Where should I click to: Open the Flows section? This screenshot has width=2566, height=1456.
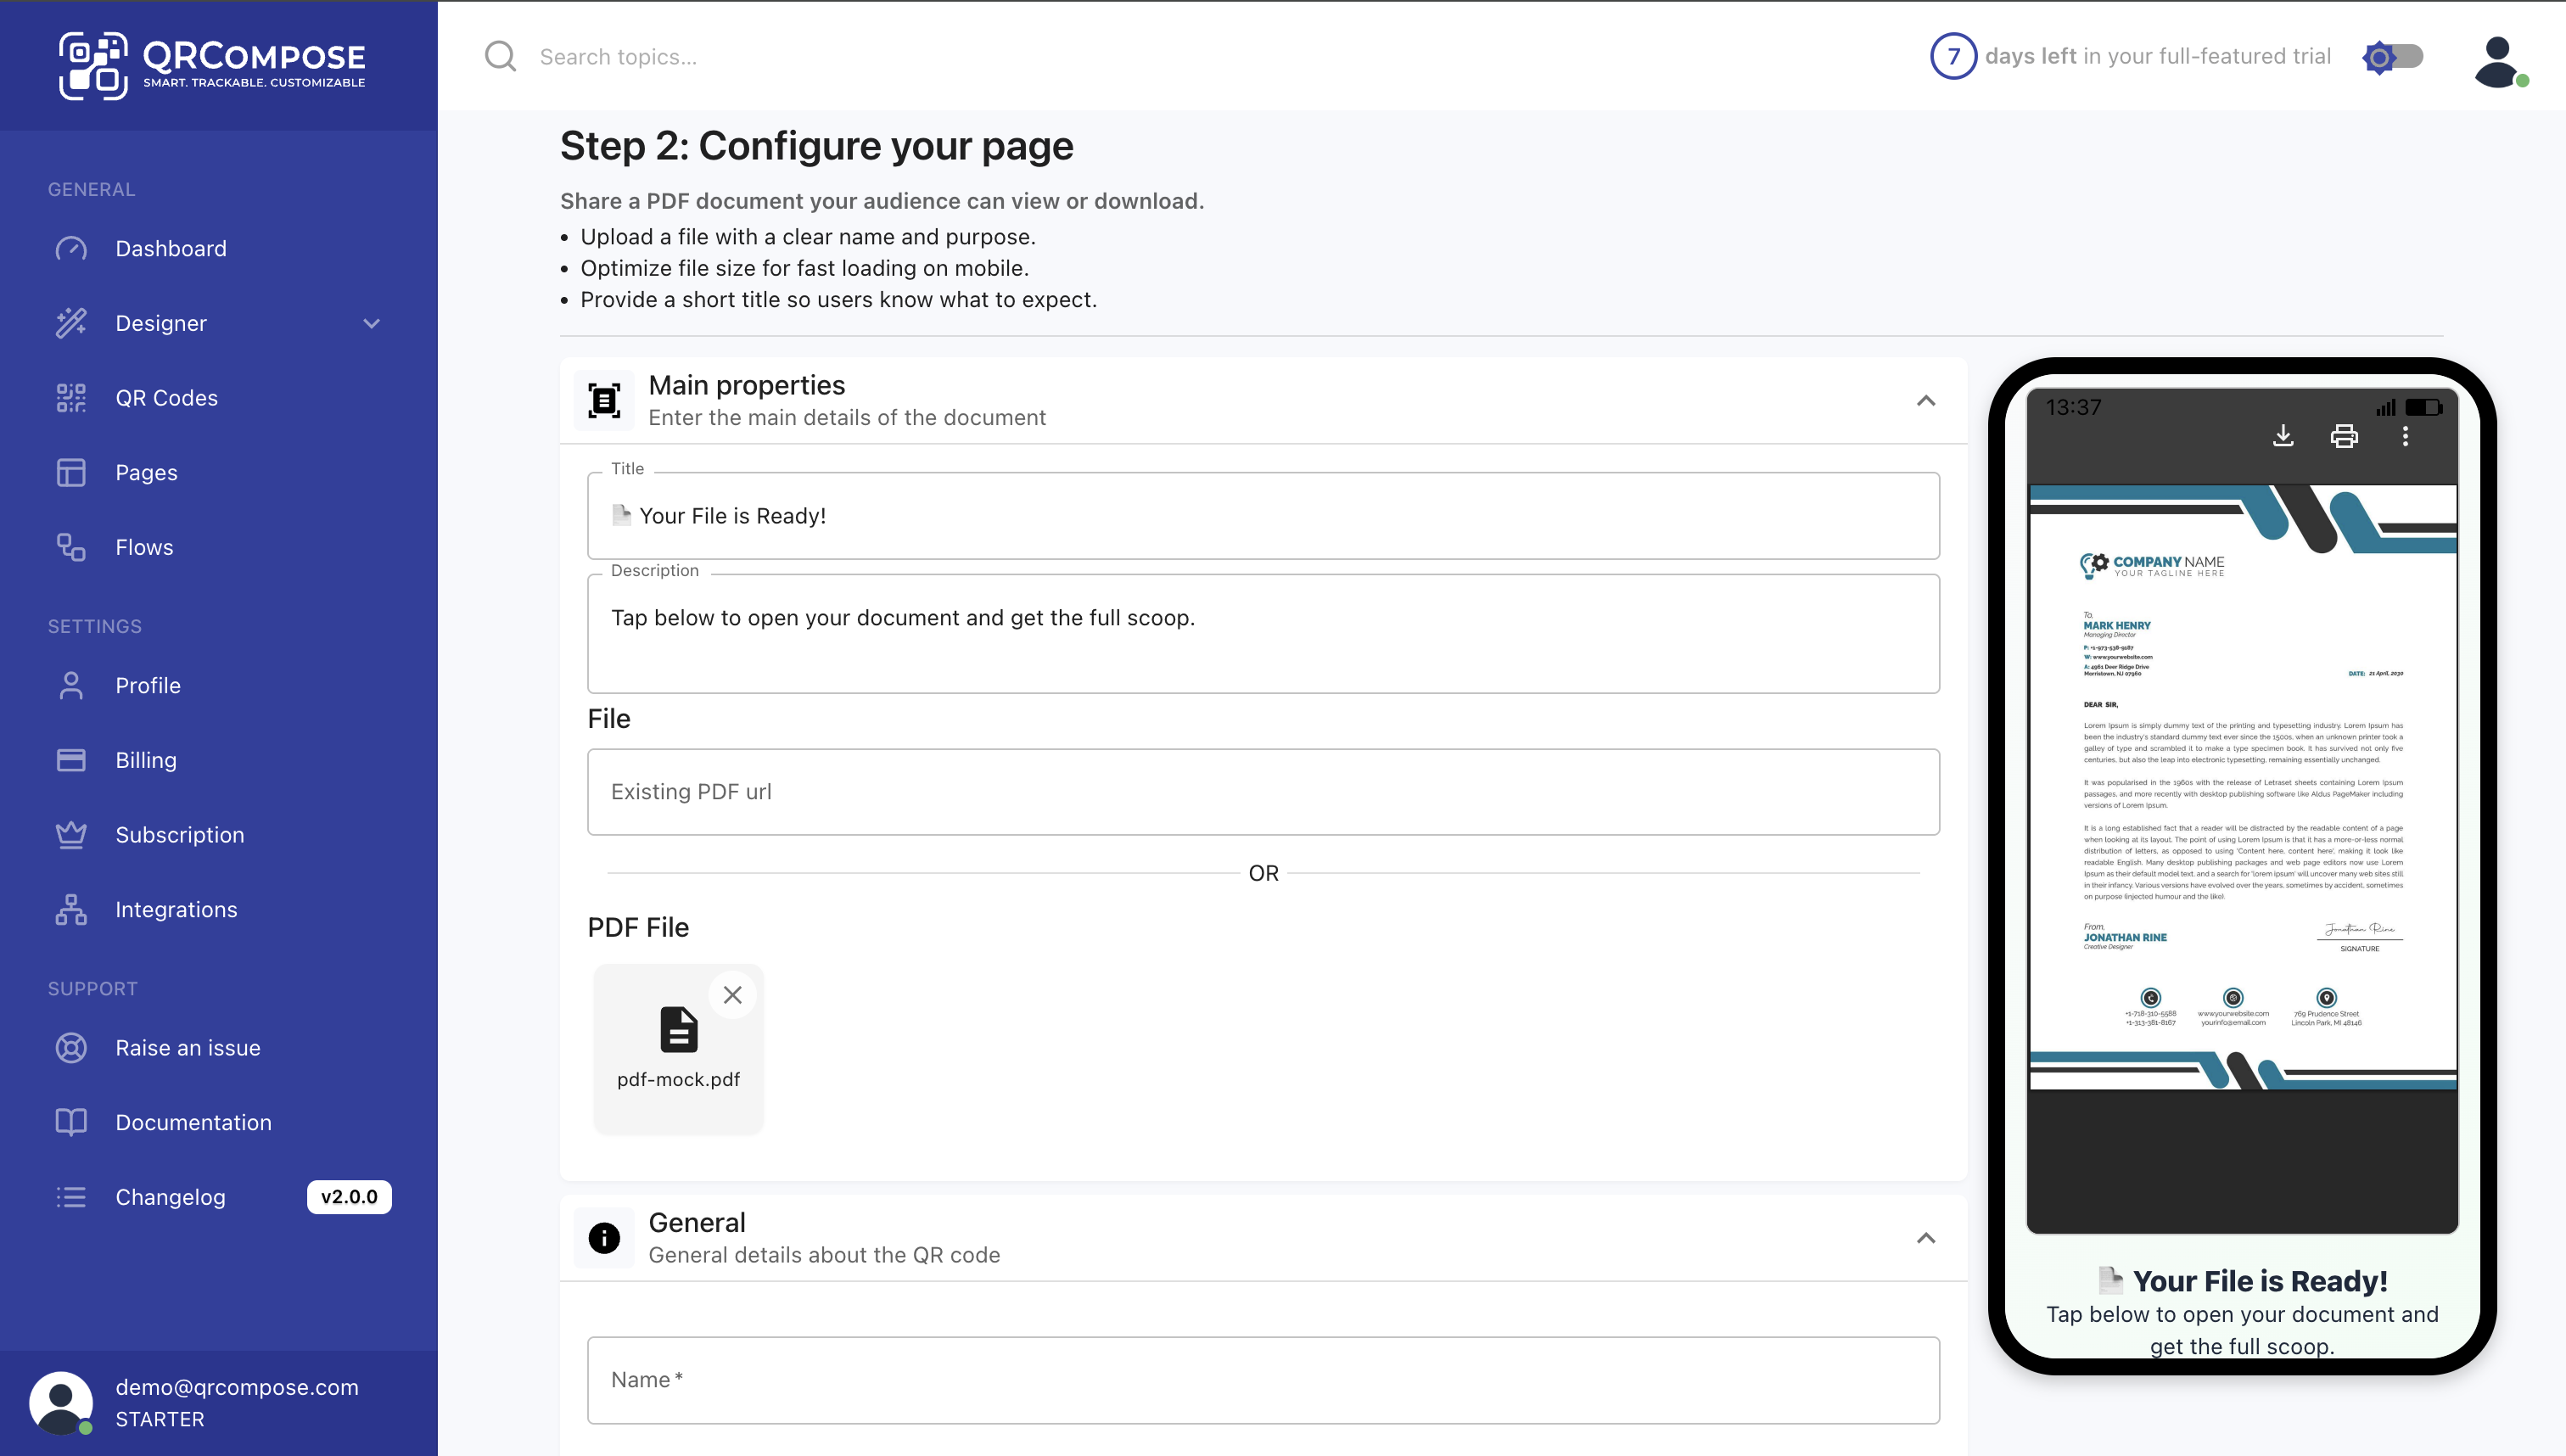pos(143,546)
